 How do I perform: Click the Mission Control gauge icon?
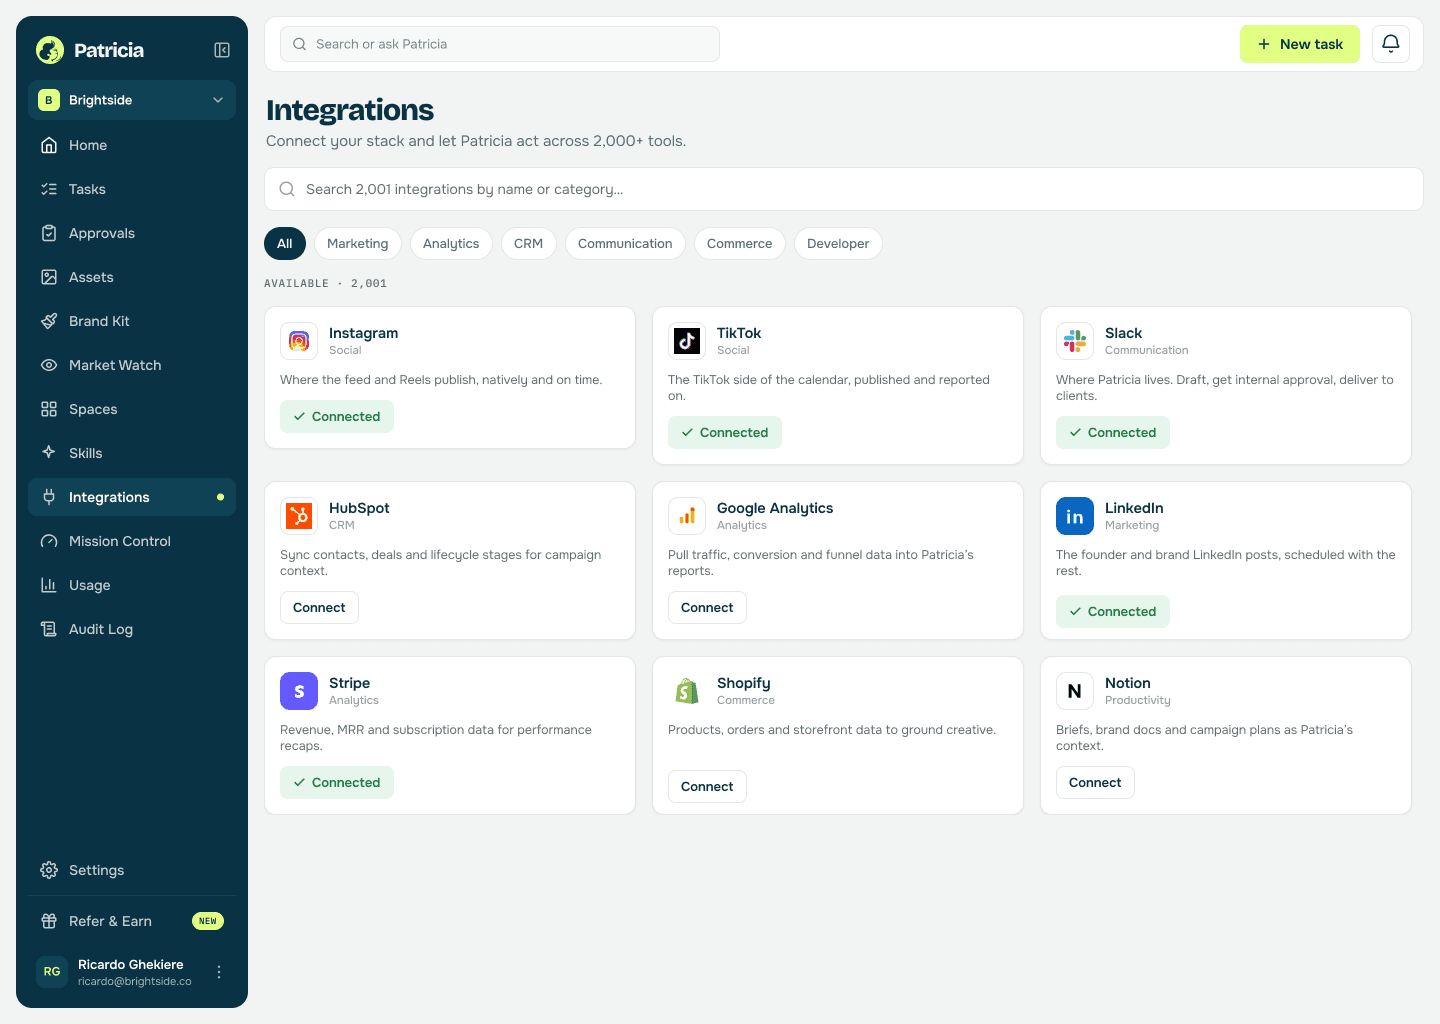click(49, 541)
